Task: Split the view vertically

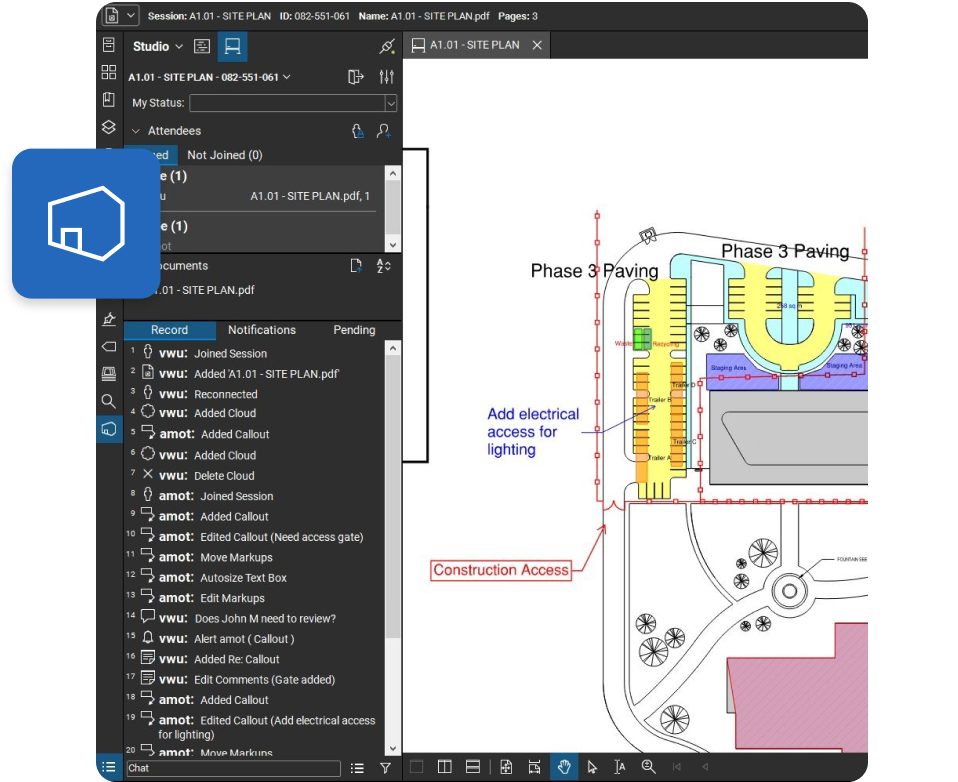Action: [445, 767]
